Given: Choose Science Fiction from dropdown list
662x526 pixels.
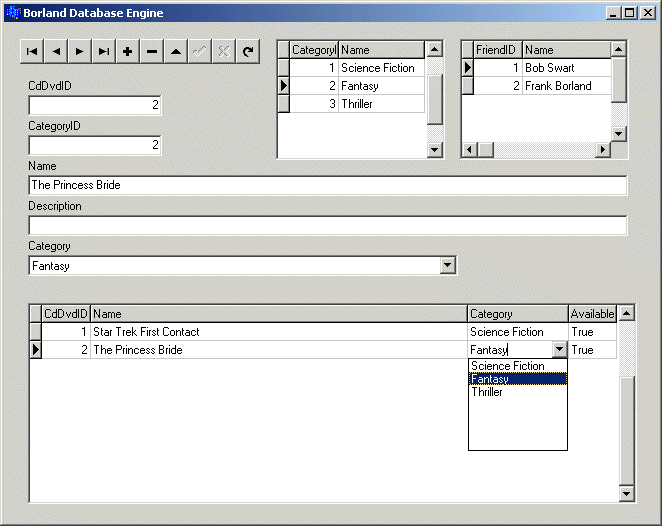Looking at the screenshot, I should 518,366.
